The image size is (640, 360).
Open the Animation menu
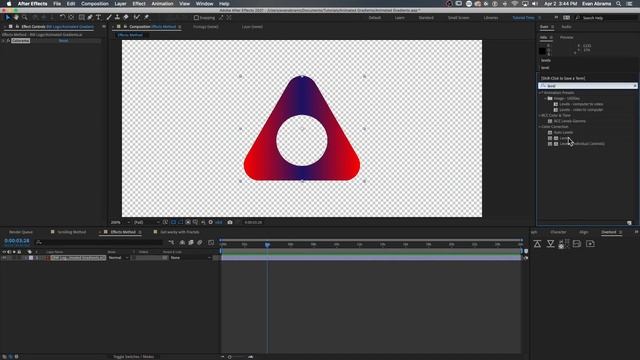162,4
